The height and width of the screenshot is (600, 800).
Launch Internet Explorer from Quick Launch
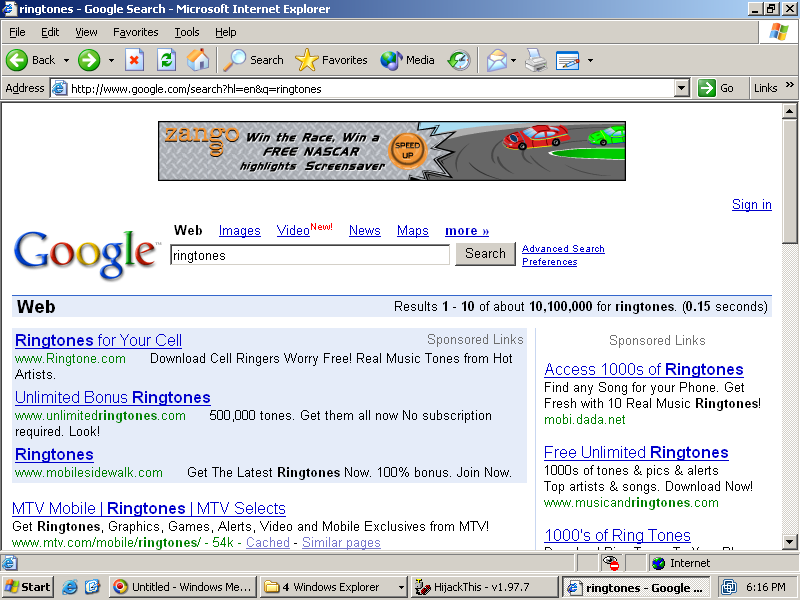pyautogui.click(x=69, y=587)
